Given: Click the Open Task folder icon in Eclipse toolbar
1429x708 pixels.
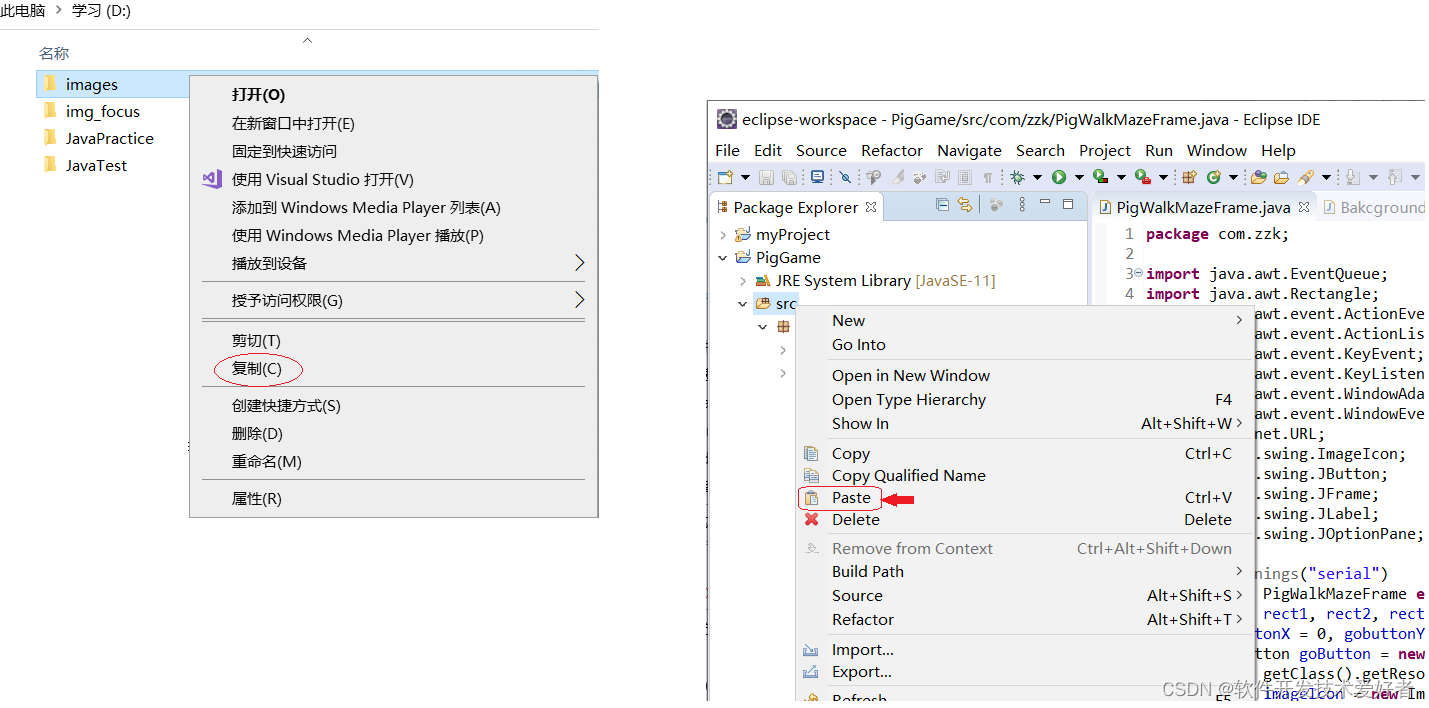Looking at the screenshot, I should click(x=1281, y=177).
